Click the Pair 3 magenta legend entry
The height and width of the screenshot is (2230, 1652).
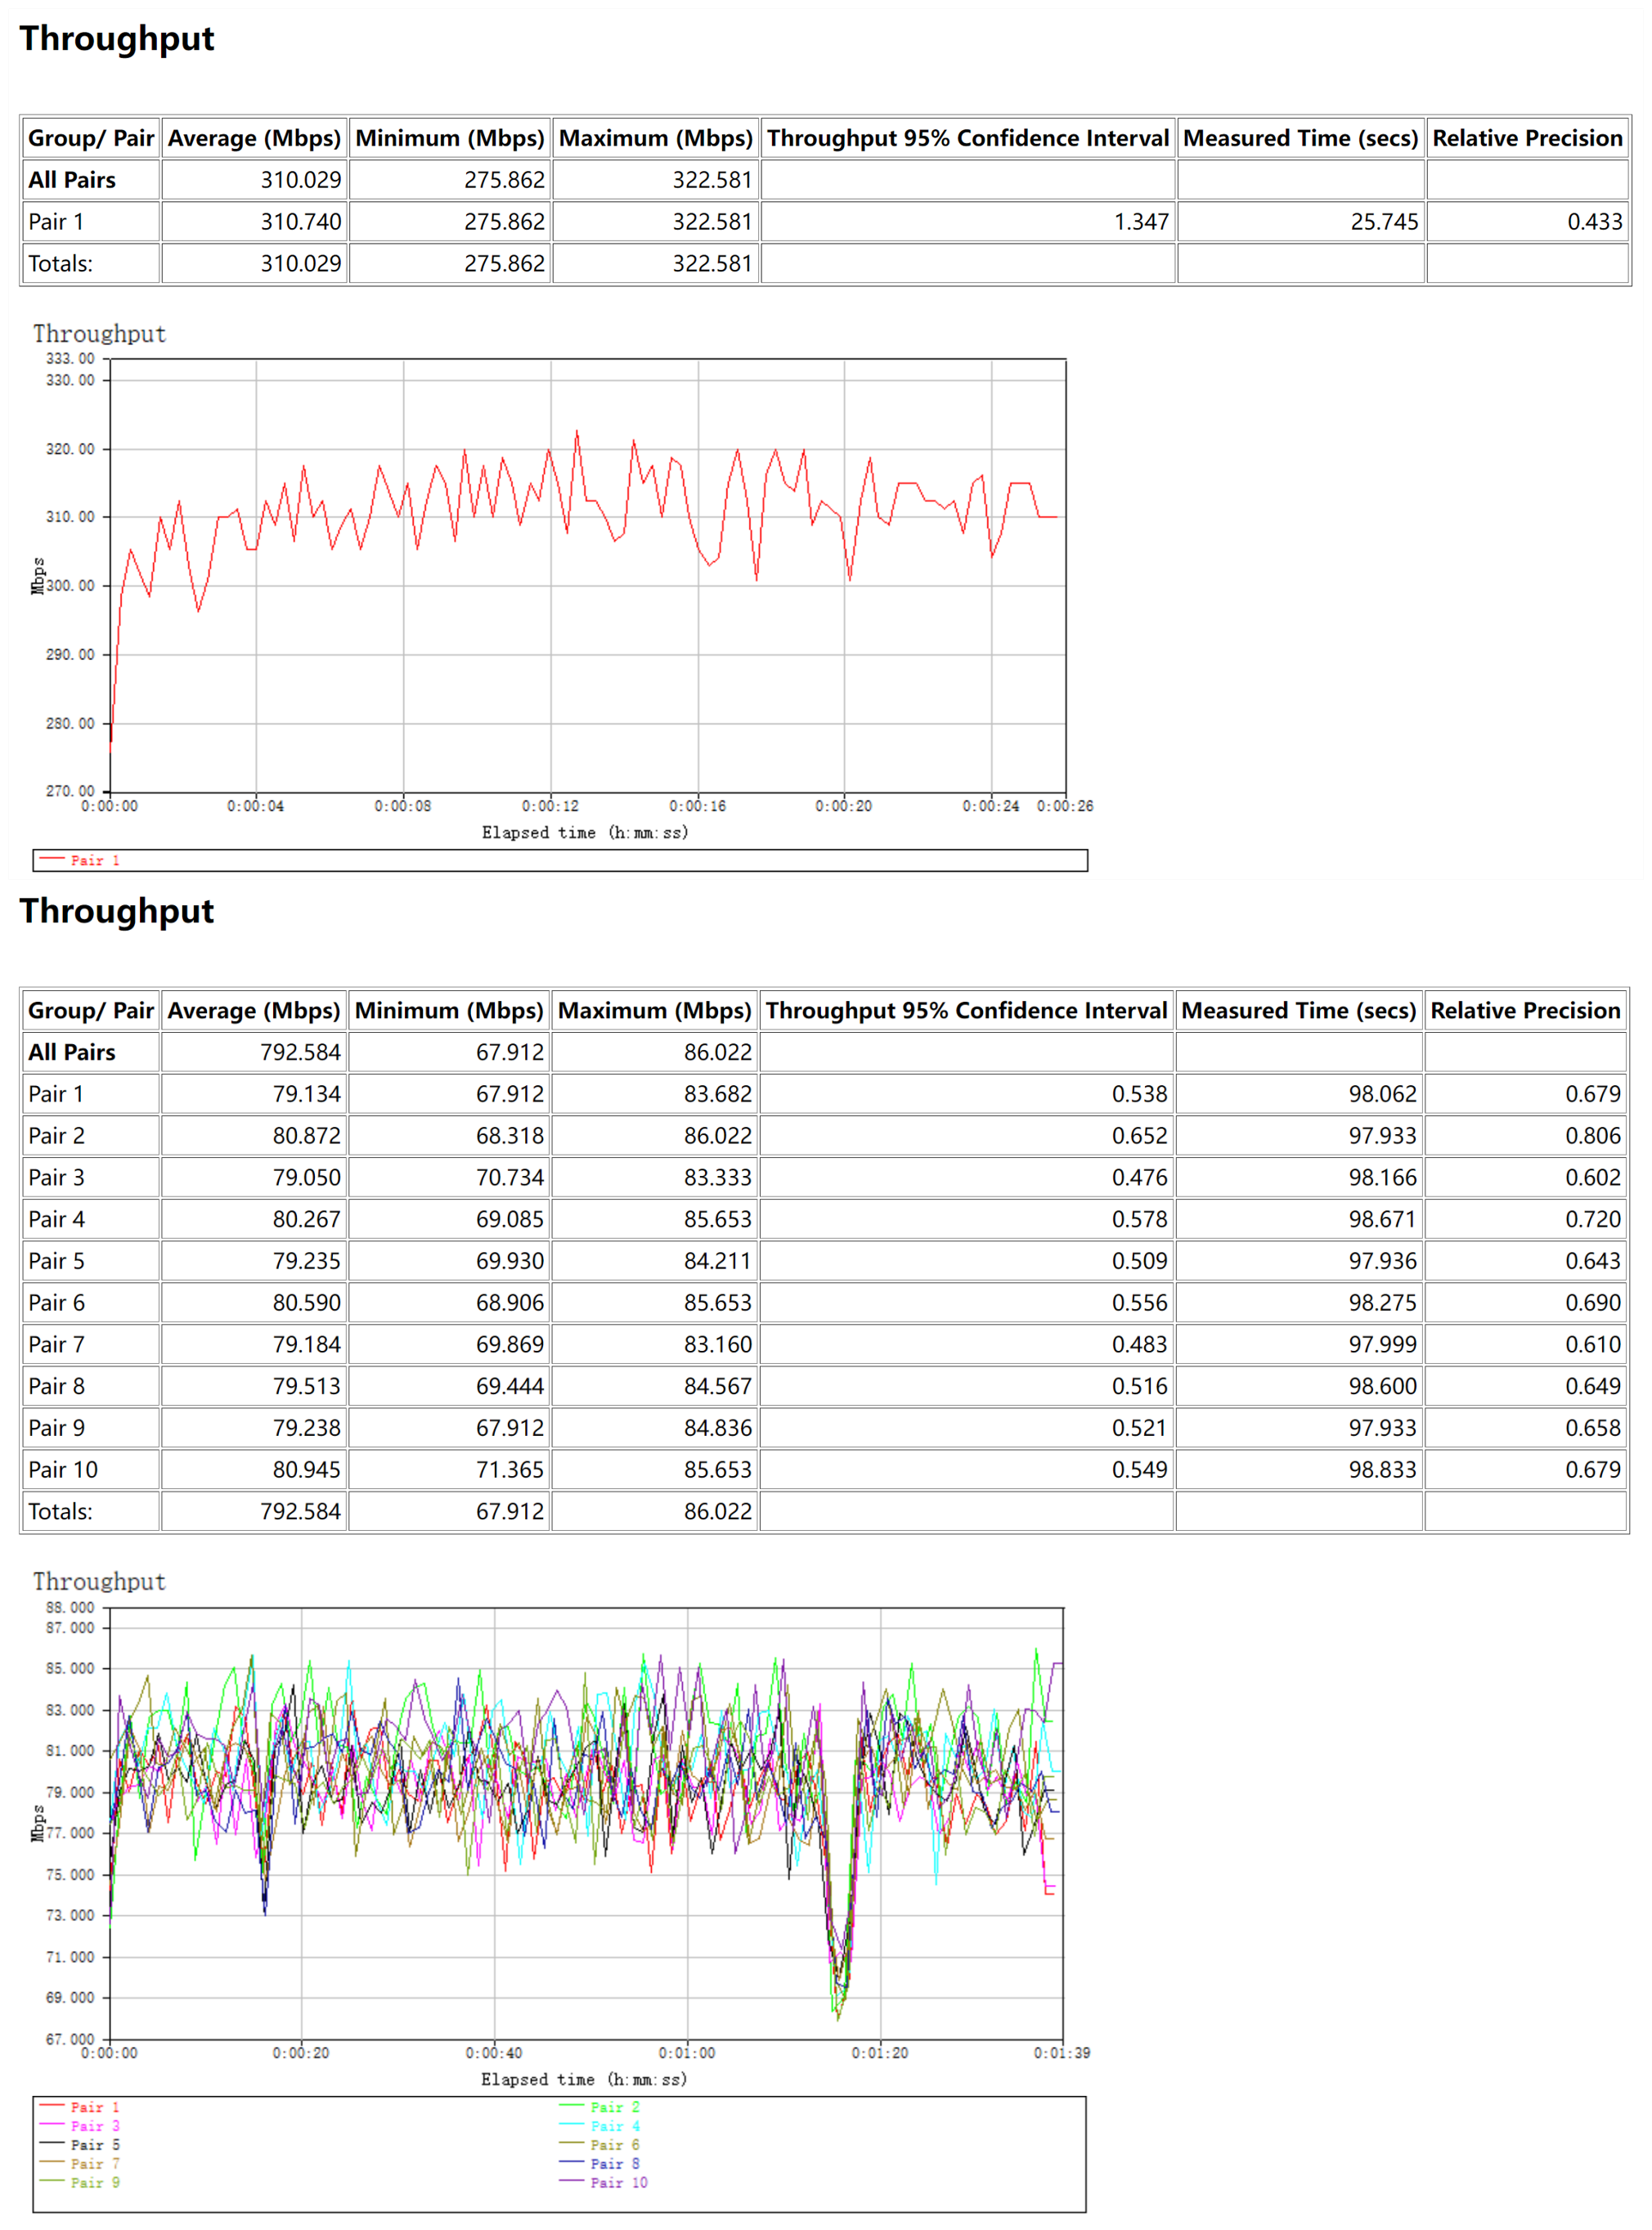(94, 2126)
